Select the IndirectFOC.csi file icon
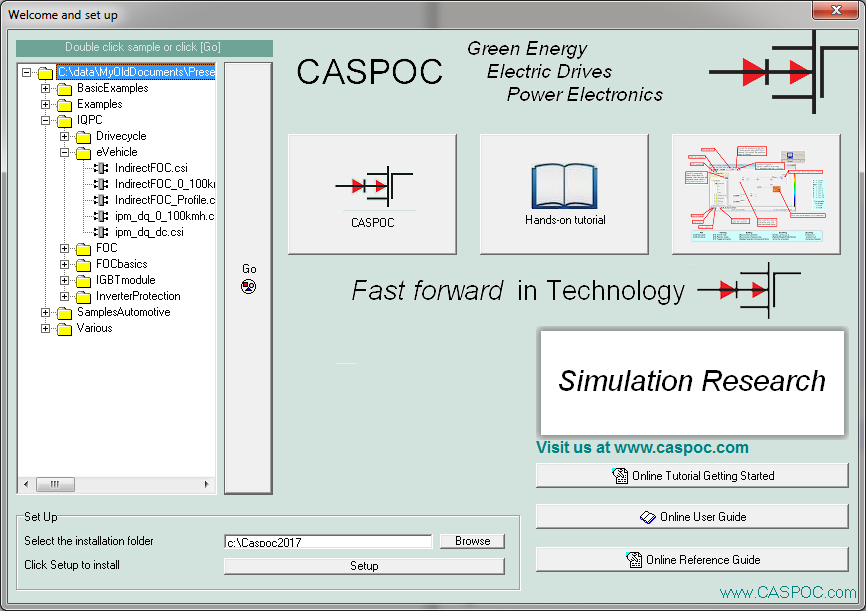This screenshot has width=866, height=611. tap(101, 168)
